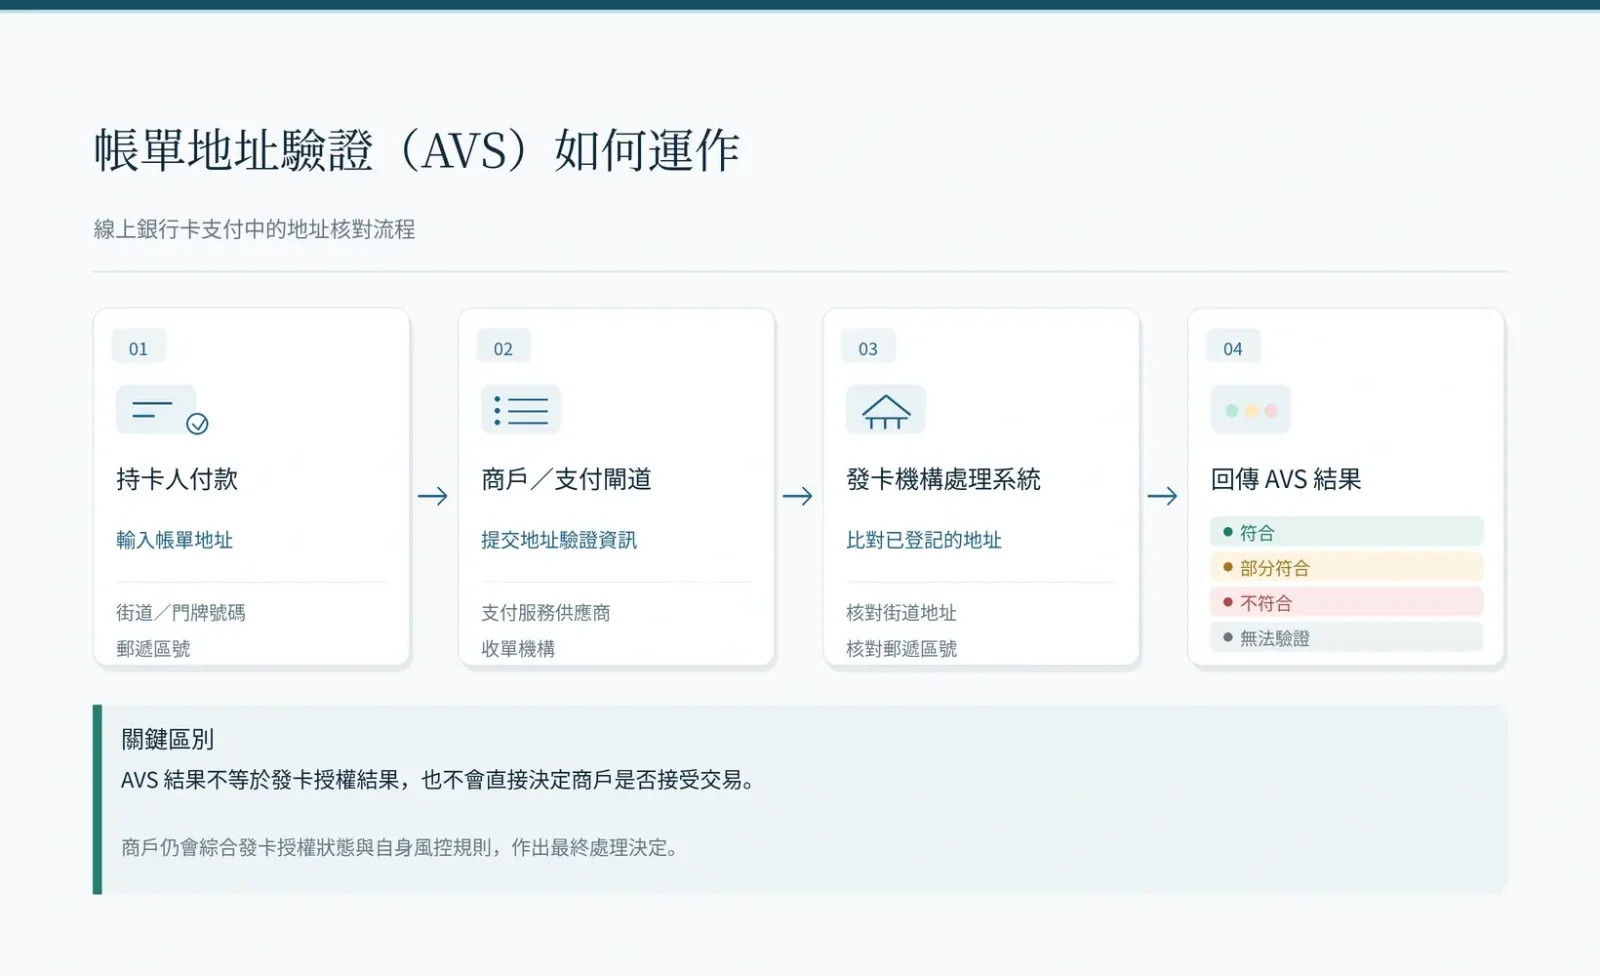Click the 發卡機構處理系統 card title
1600x976 pixels.
[x=943, y=479]
